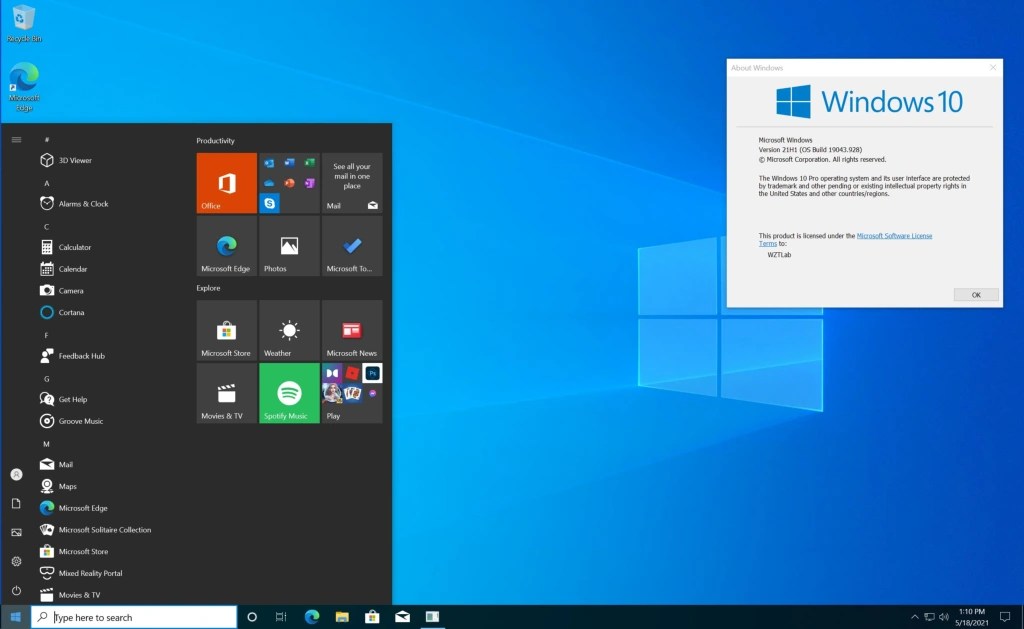1024x629 pixels.
Task: Open Settings gear in Start rail
Action: (x=16, y=561)
